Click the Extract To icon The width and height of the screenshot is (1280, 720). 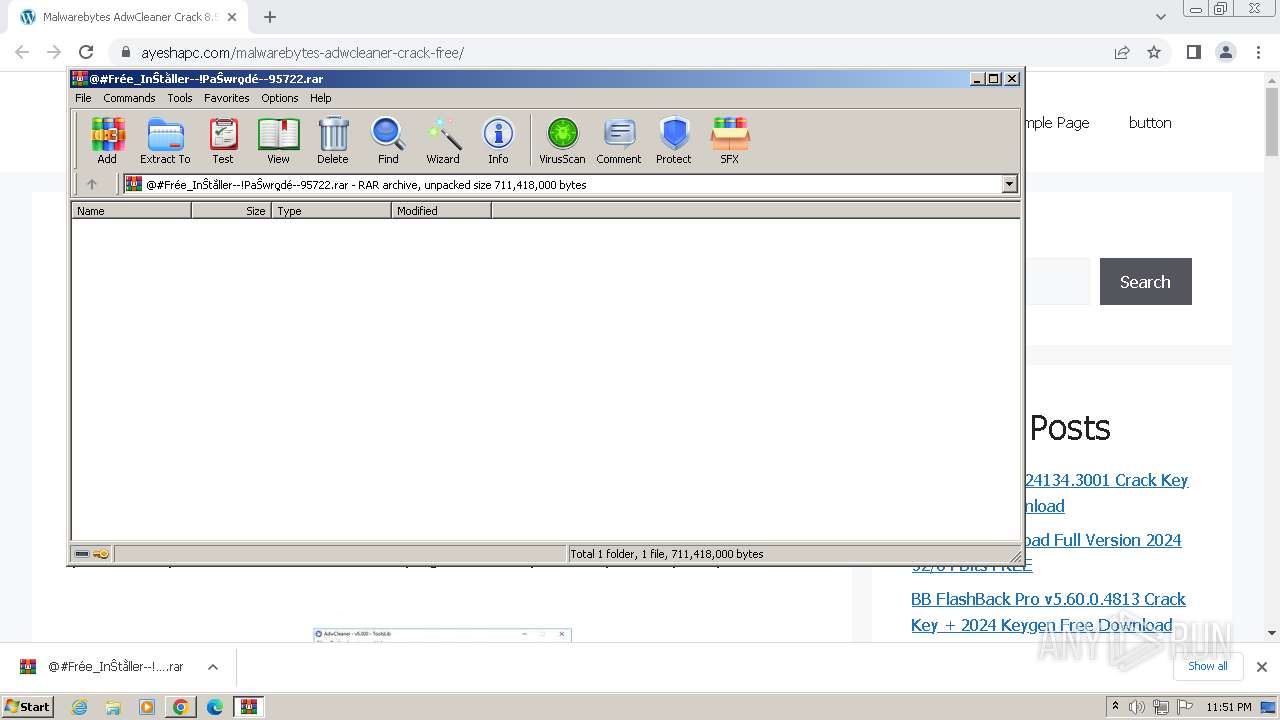pyautogui.click(x=165, y=140)
